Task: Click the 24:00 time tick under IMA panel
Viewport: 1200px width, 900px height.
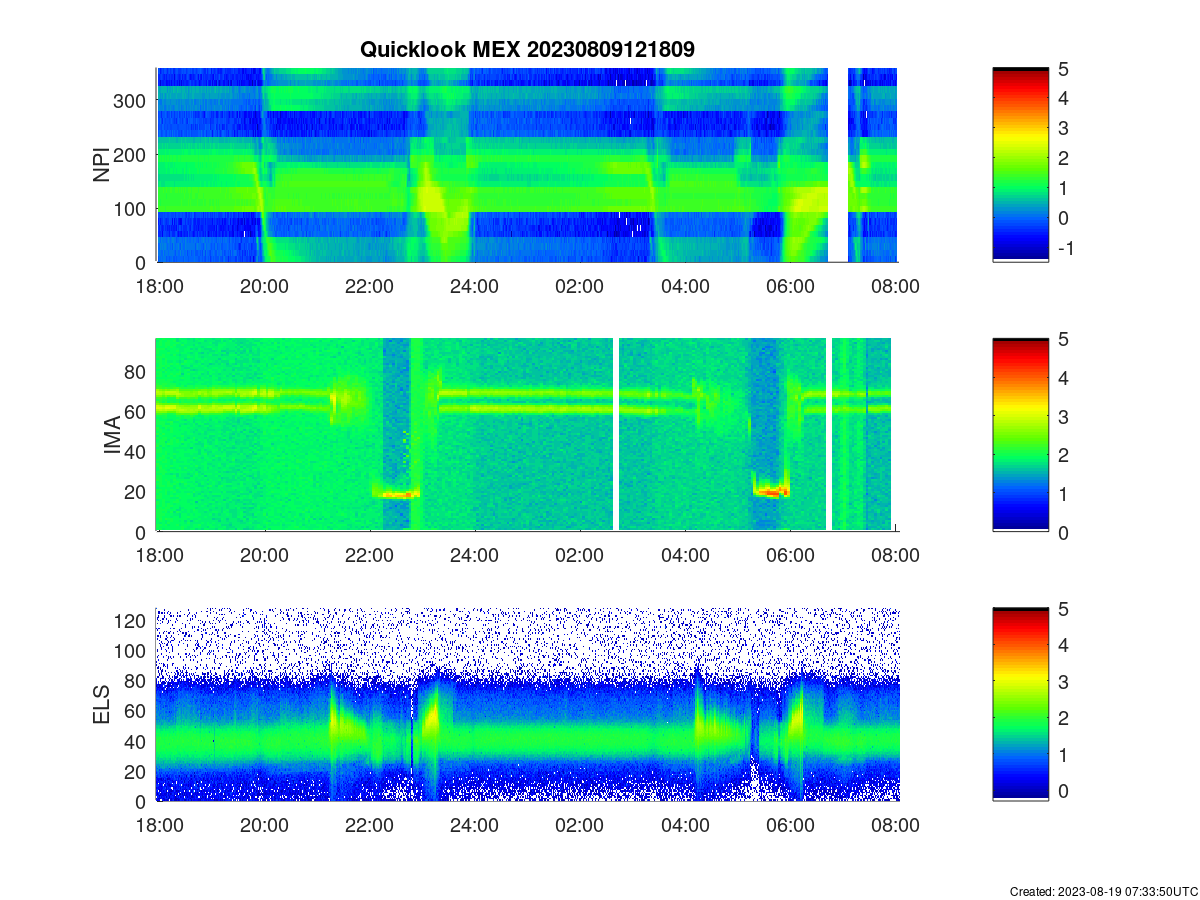Action: click(474, 556)
